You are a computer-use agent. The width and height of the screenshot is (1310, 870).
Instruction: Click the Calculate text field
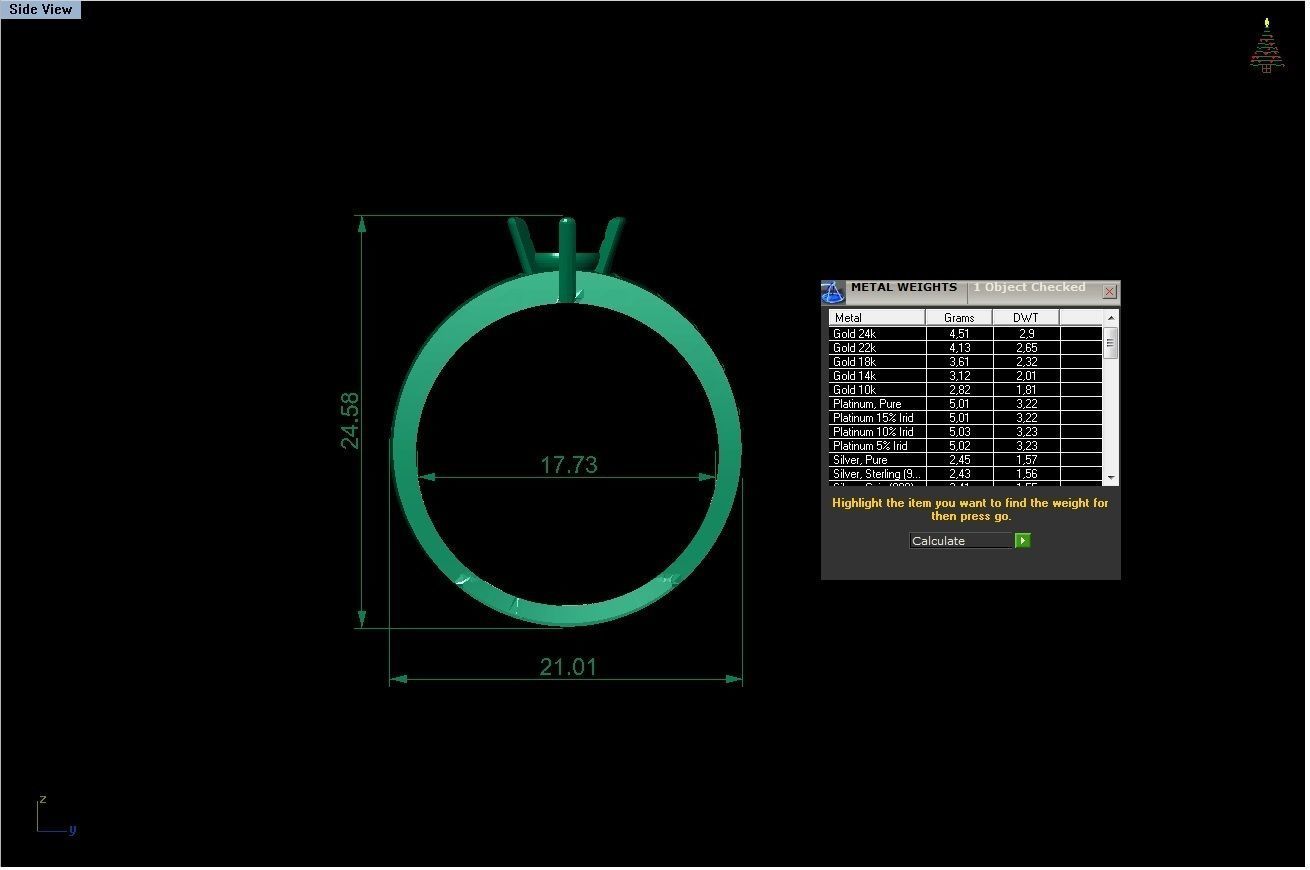(x=962, y=541)
